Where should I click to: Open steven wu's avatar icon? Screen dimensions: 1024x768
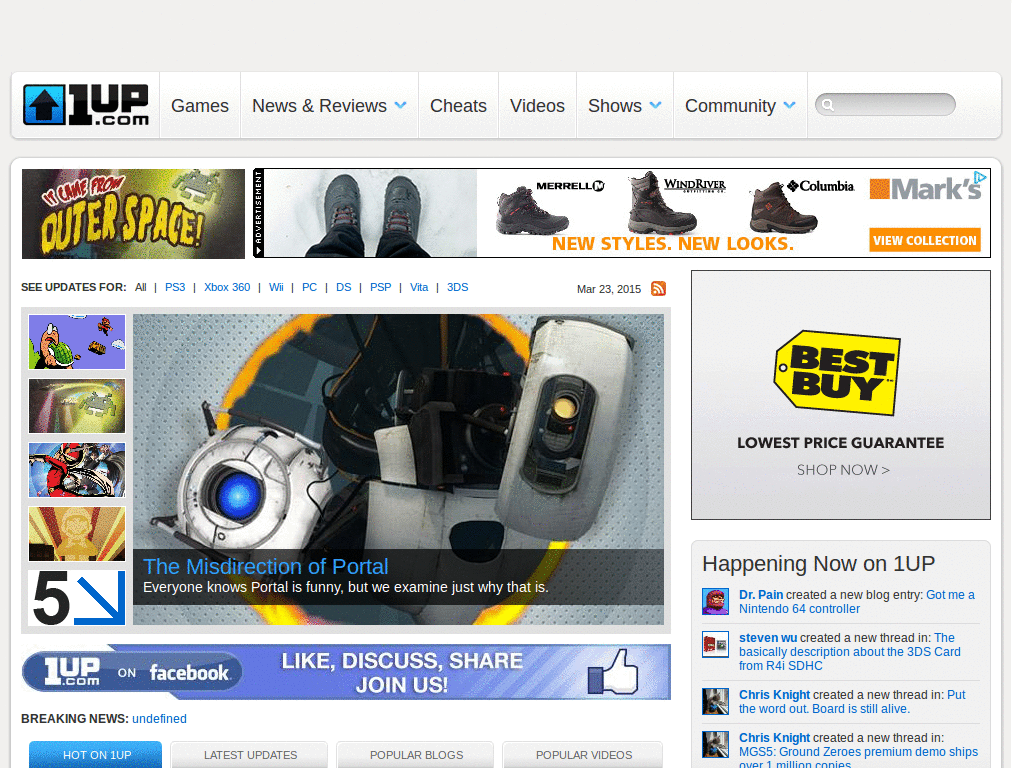715,645
